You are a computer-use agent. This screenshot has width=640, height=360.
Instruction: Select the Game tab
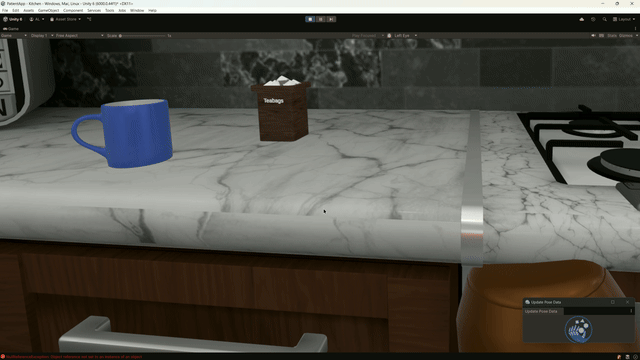coord(11,29)
